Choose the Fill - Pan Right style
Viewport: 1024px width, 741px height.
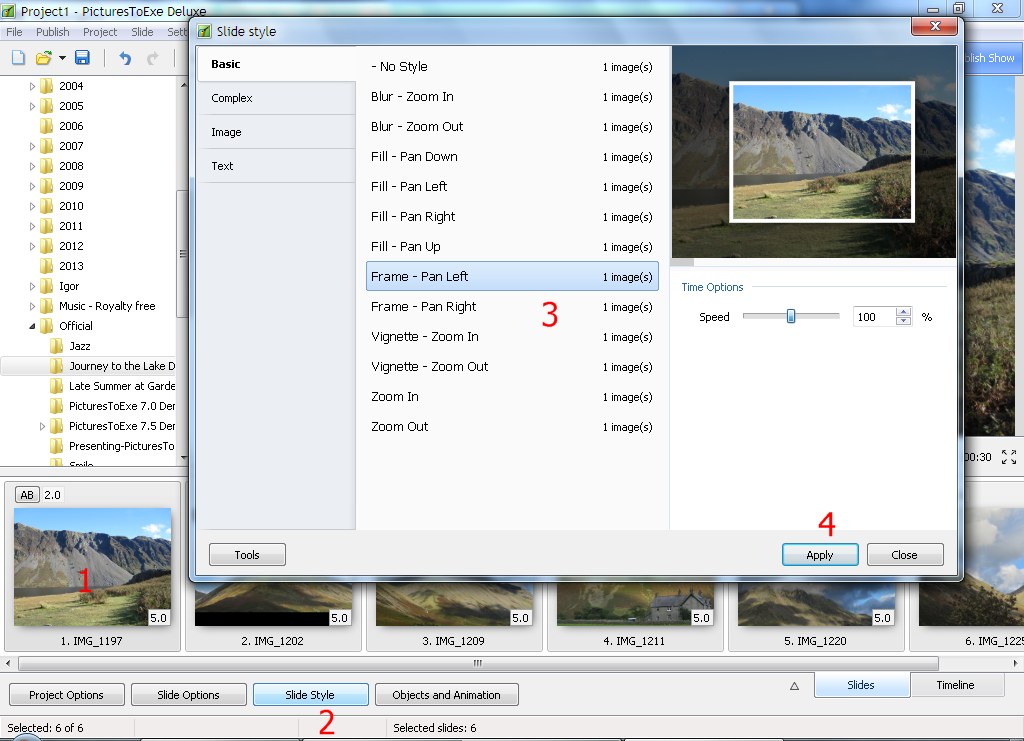[x=512, y=217]
